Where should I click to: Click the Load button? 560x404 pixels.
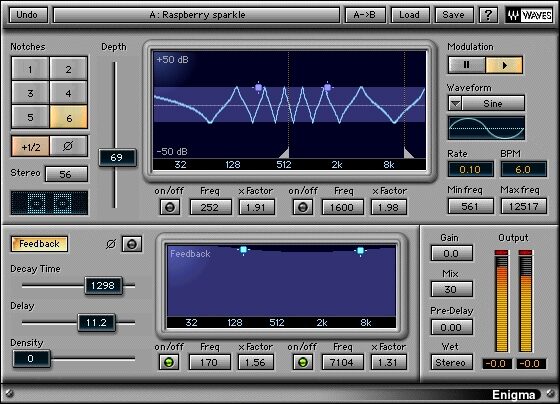coord(410,15)
